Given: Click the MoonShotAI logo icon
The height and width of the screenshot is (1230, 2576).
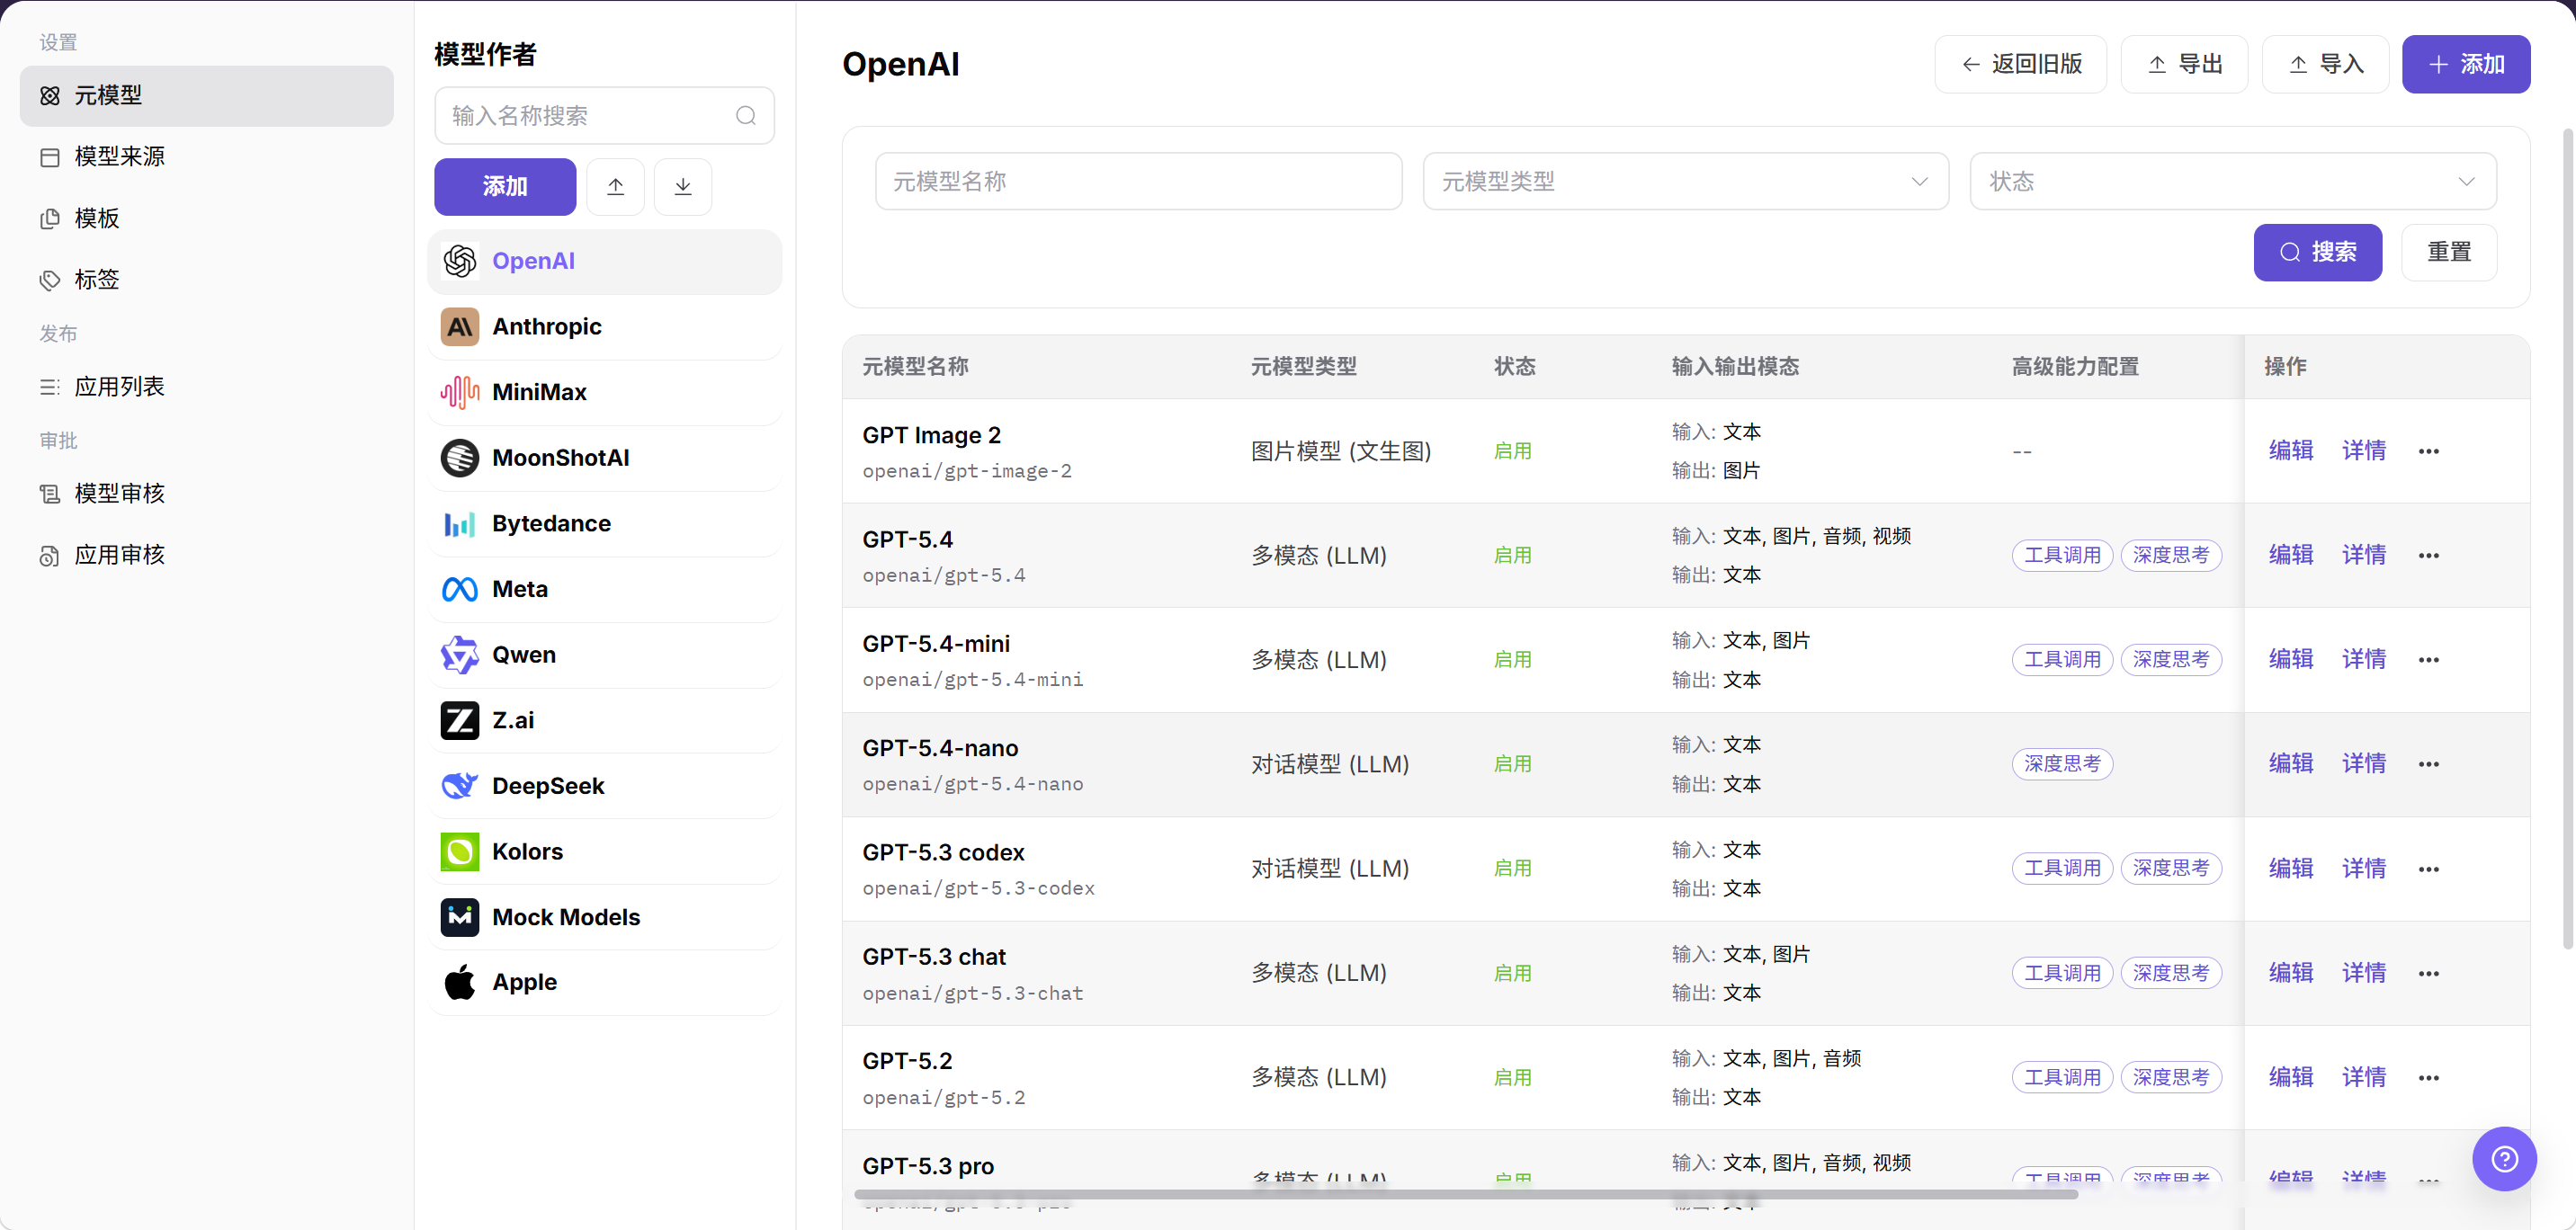Looking at the screenshot, I should pyautogui.click(x=460, y=458).
